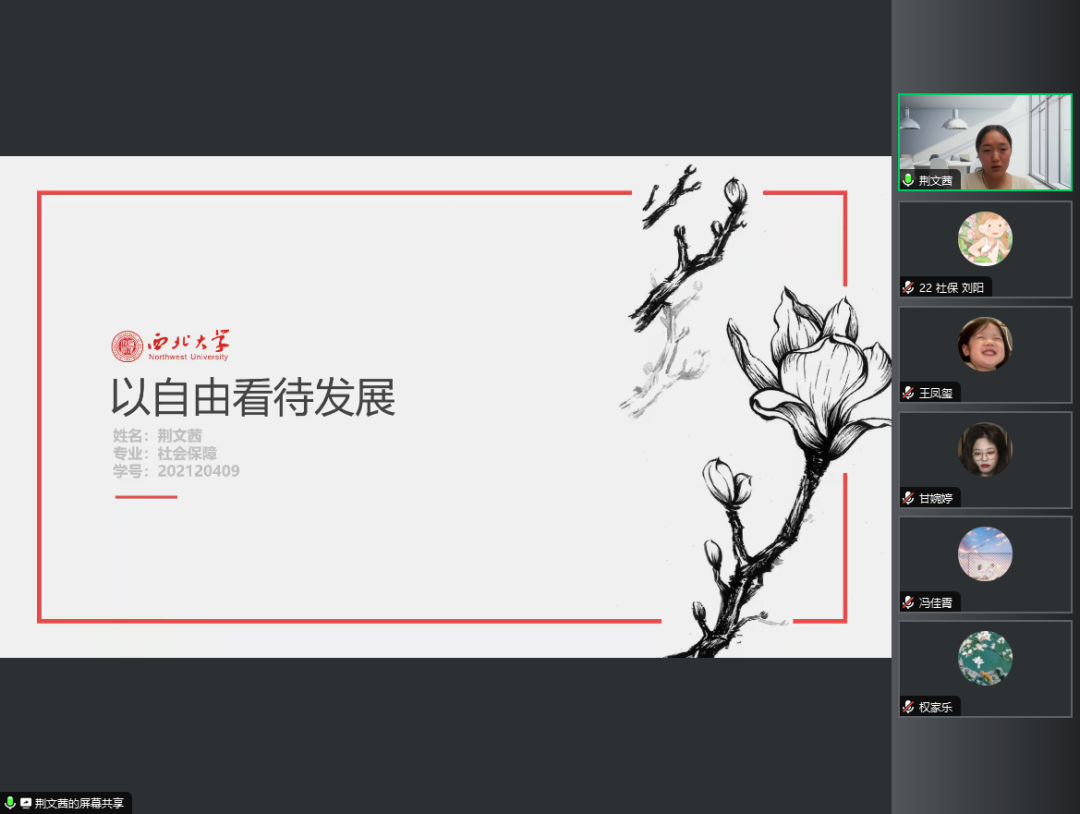Select the cartoon avatar of 22 社保 刘阳

[985, 239]
